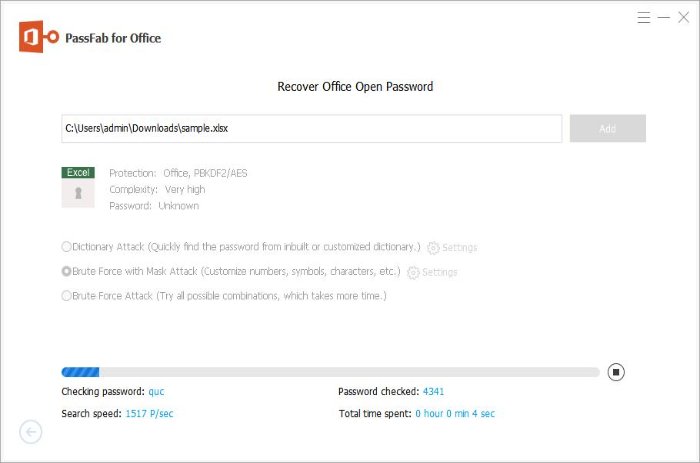This screenshot has width=700, height=463.
Task: Click the 'Recover Office Open Password' heading
Action: click(x=355, y=87)
